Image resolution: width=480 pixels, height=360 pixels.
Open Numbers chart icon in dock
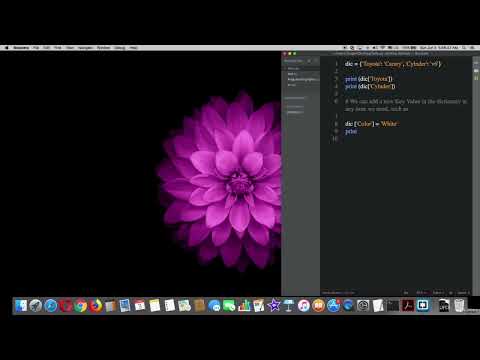tap(244, 305)
